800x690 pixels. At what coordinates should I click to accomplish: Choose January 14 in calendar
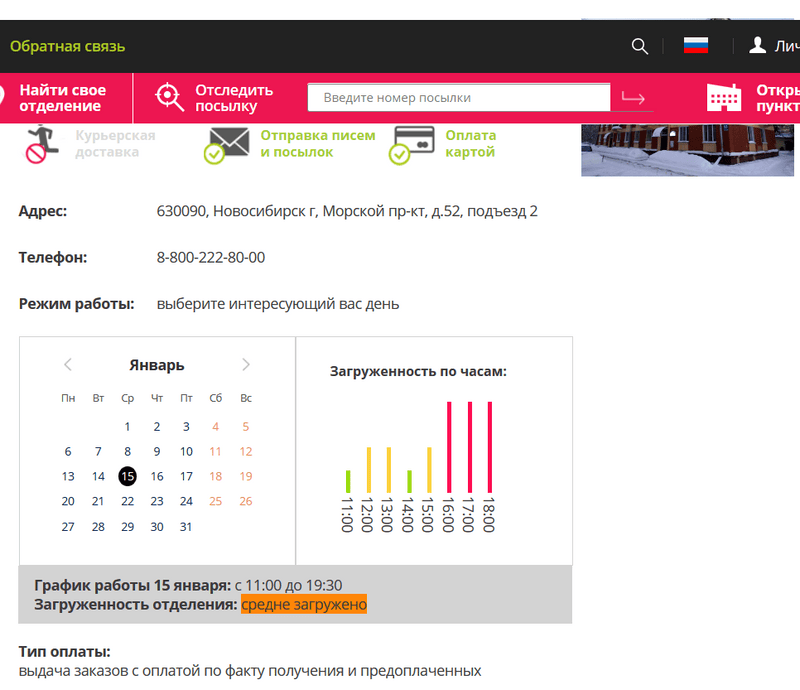98,477
